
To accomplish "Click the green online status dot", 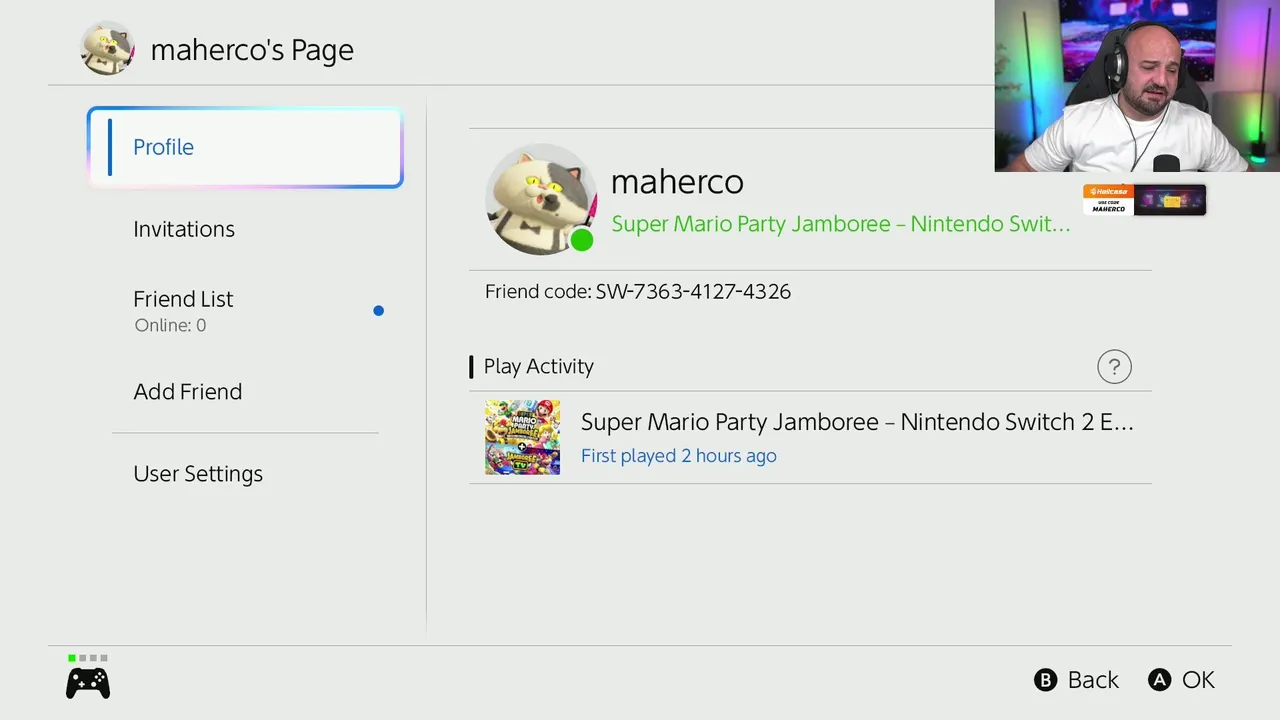I will 582,240.
